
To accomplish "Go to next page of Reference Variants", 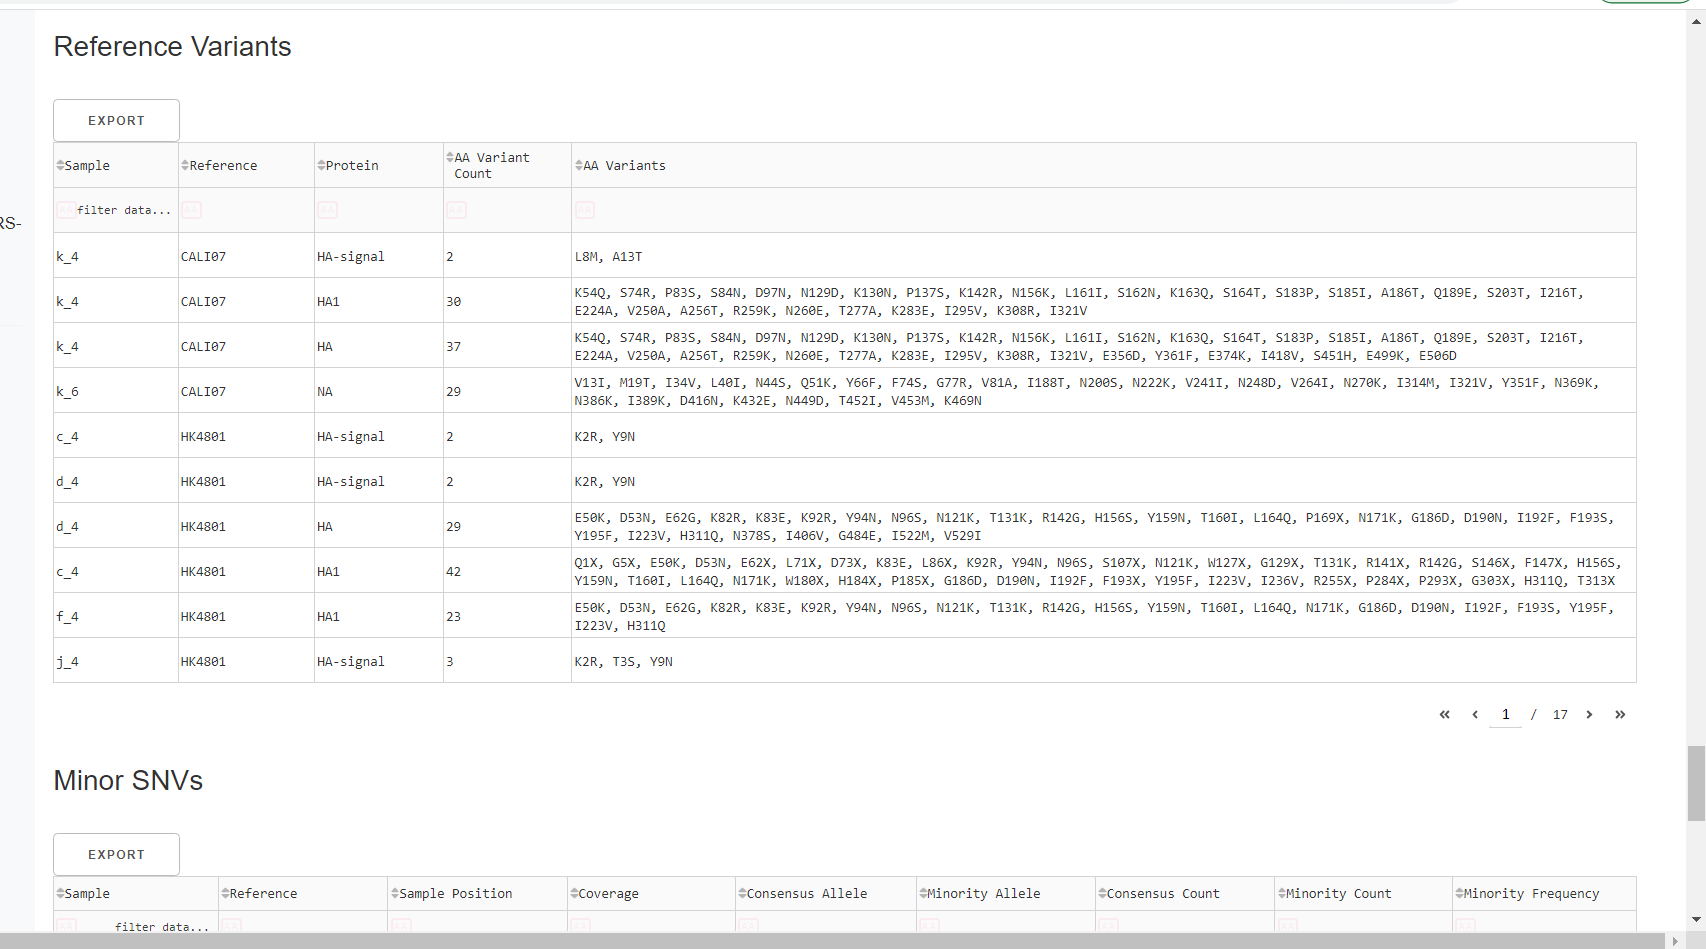I will [x=1589, y=714].
